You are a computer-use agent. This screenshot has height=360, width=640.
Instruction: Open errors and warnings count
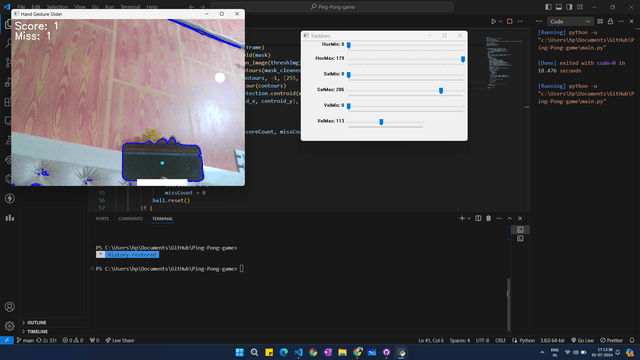(73, 340)
